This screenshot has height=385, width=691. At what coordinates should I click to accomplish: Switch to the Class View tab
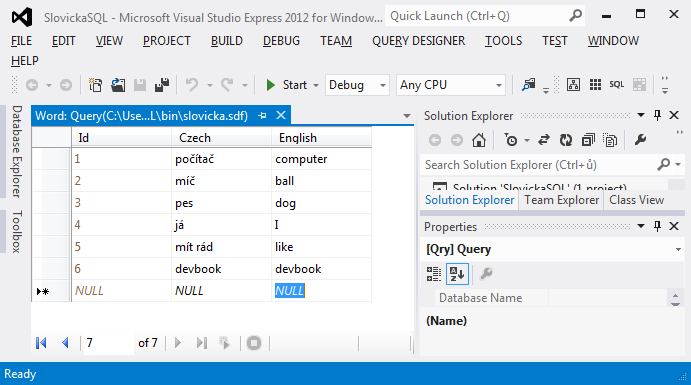pyautogui.click(x=636, y=200)
